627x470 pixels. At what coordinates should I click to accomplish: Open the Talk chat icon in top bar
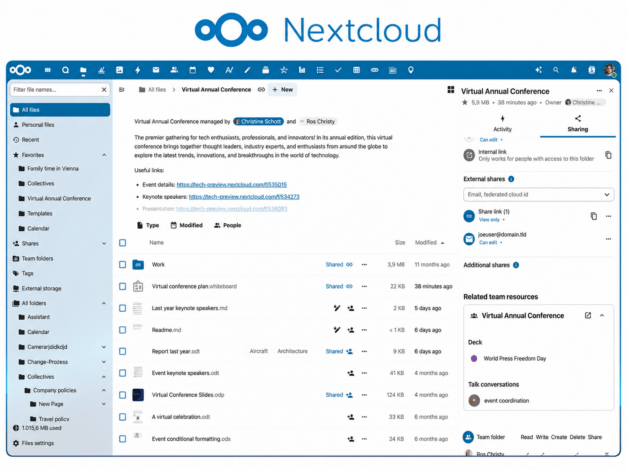click(x=65, y=70)
